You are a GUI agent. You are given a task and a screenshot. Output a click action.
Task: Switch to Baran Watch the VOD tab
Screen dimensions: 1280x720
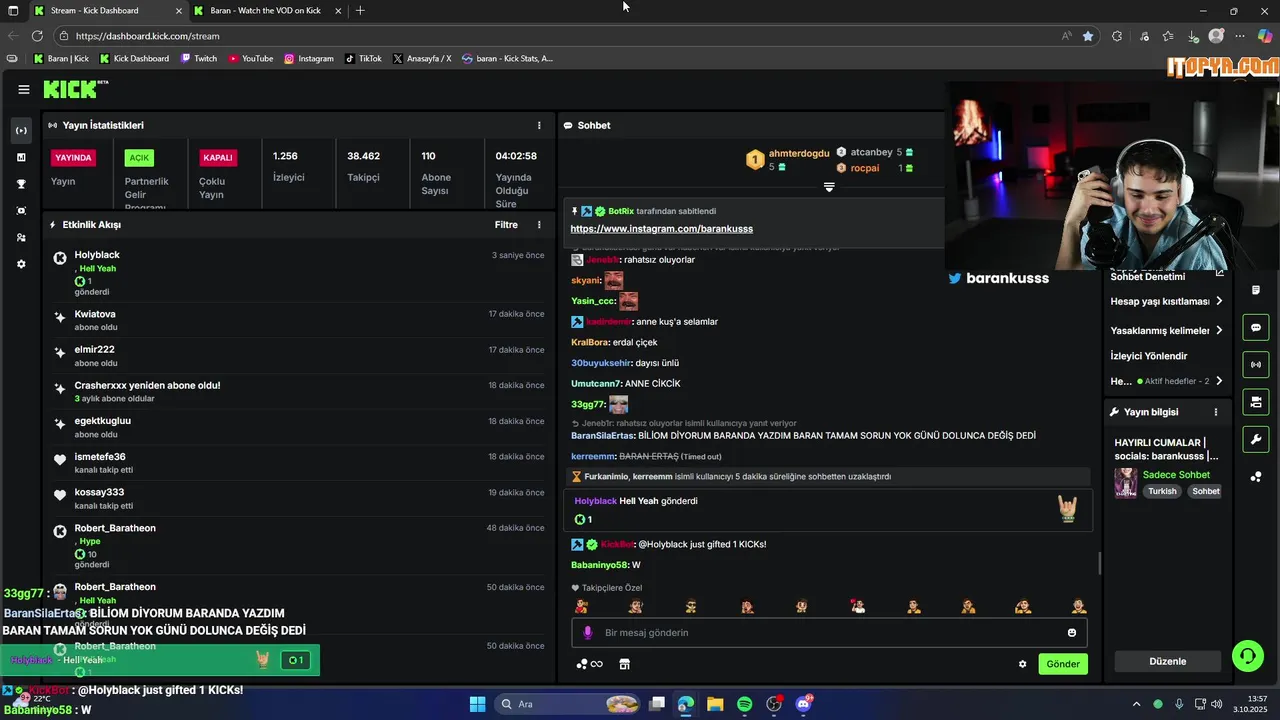click(268, 11)
